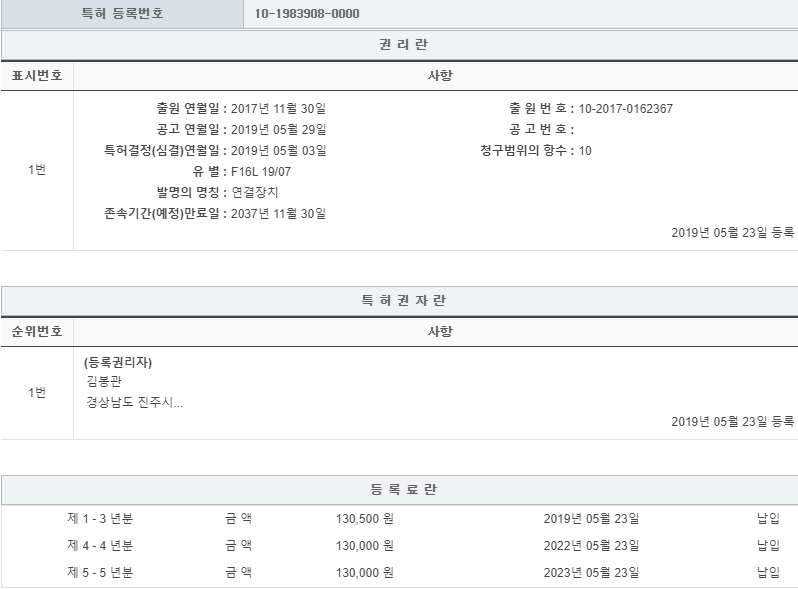Click 납입 status for 5-5 year row
This screenshot has width=798, height=589.
coord(768,573)
